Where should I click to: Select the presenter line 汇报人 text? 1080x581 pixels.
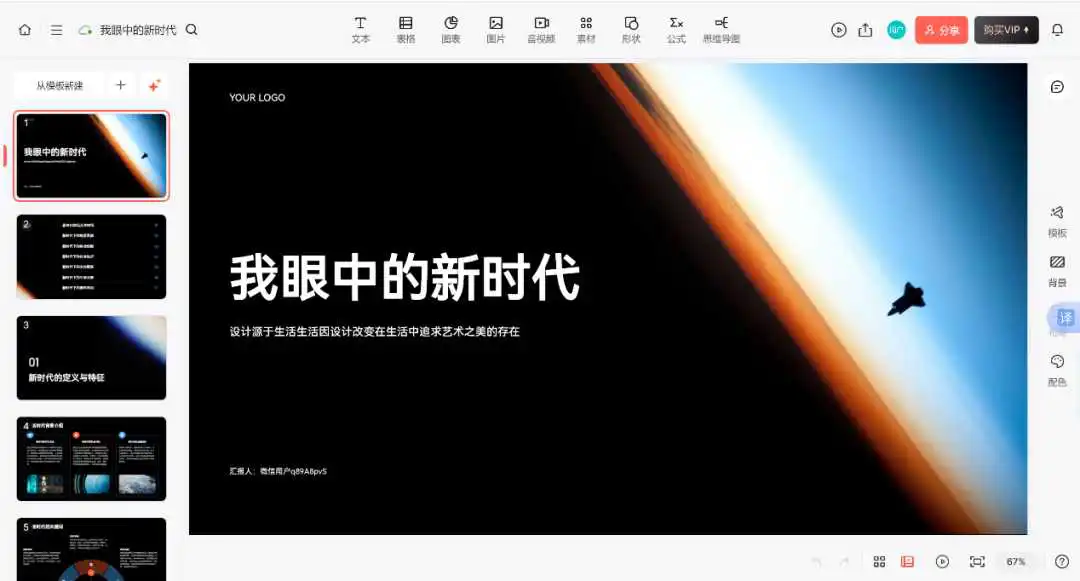(278, 471)
